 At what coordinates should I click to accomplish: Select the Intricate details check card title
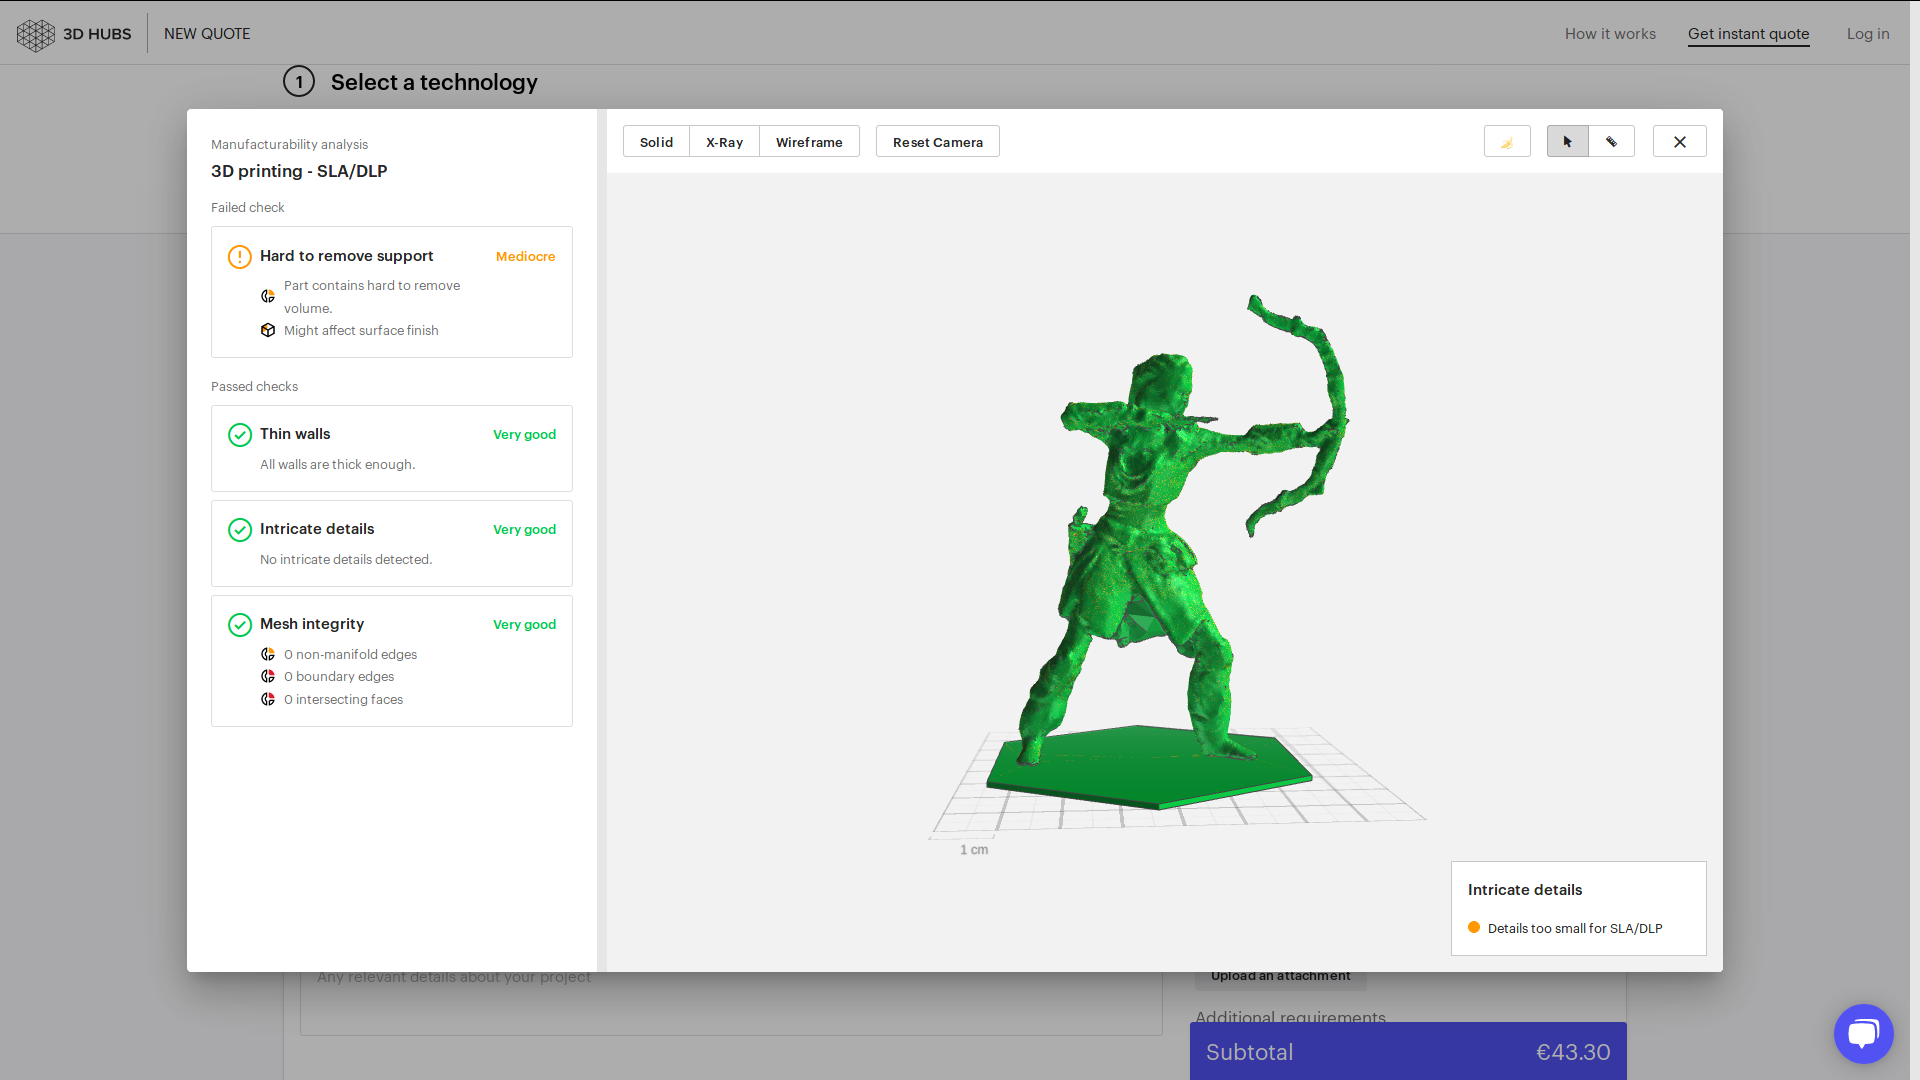pos(317,529)
